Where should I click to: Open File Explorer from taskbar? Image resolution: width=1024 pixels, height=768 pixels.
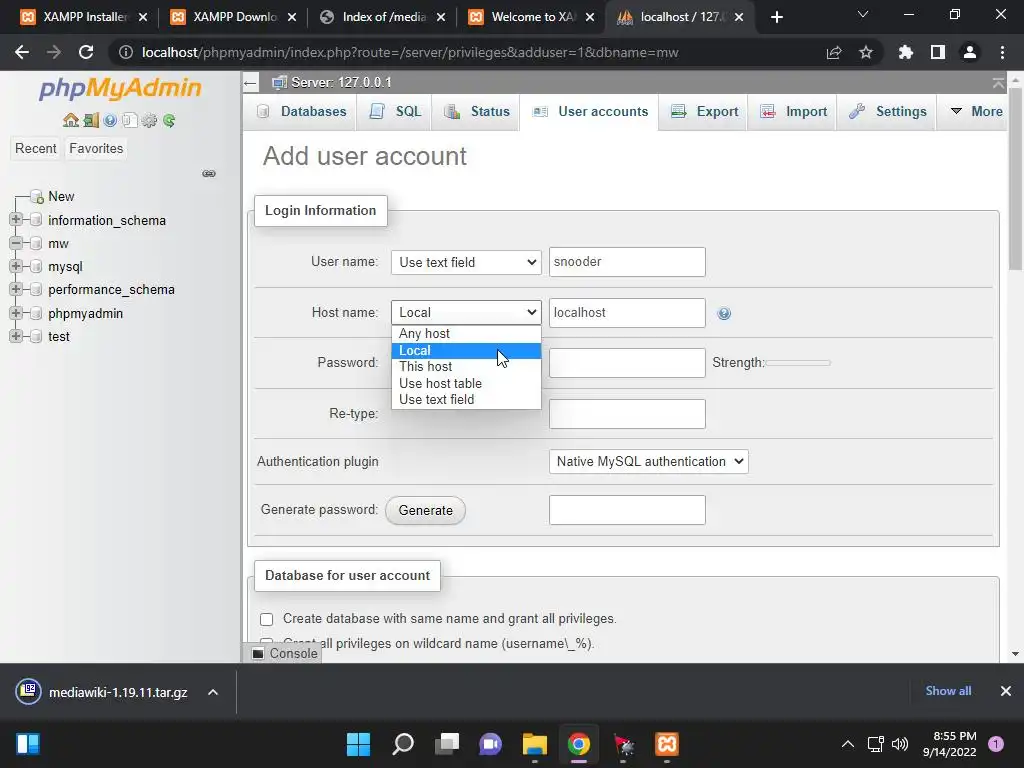(x=534, y=744)
